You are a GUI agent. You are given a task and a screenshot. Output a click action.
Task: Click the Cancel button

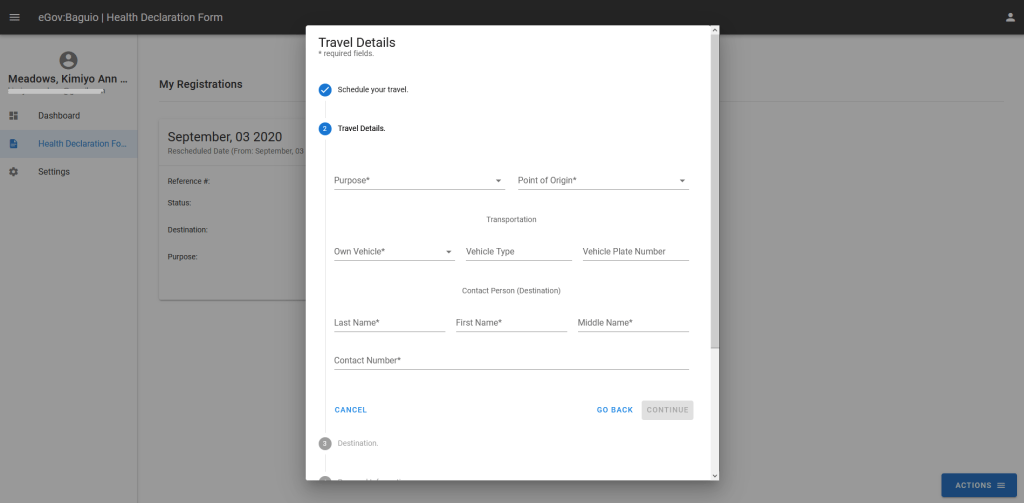pos(351,410)
